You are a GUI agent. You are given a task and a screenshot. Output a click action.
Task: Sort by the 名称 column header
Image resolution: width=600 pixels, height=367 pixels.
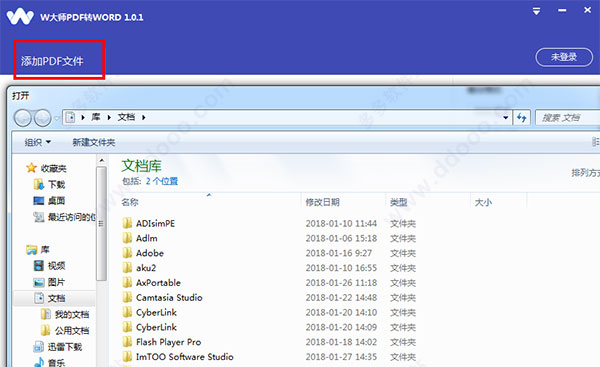(x=130, y=202)
